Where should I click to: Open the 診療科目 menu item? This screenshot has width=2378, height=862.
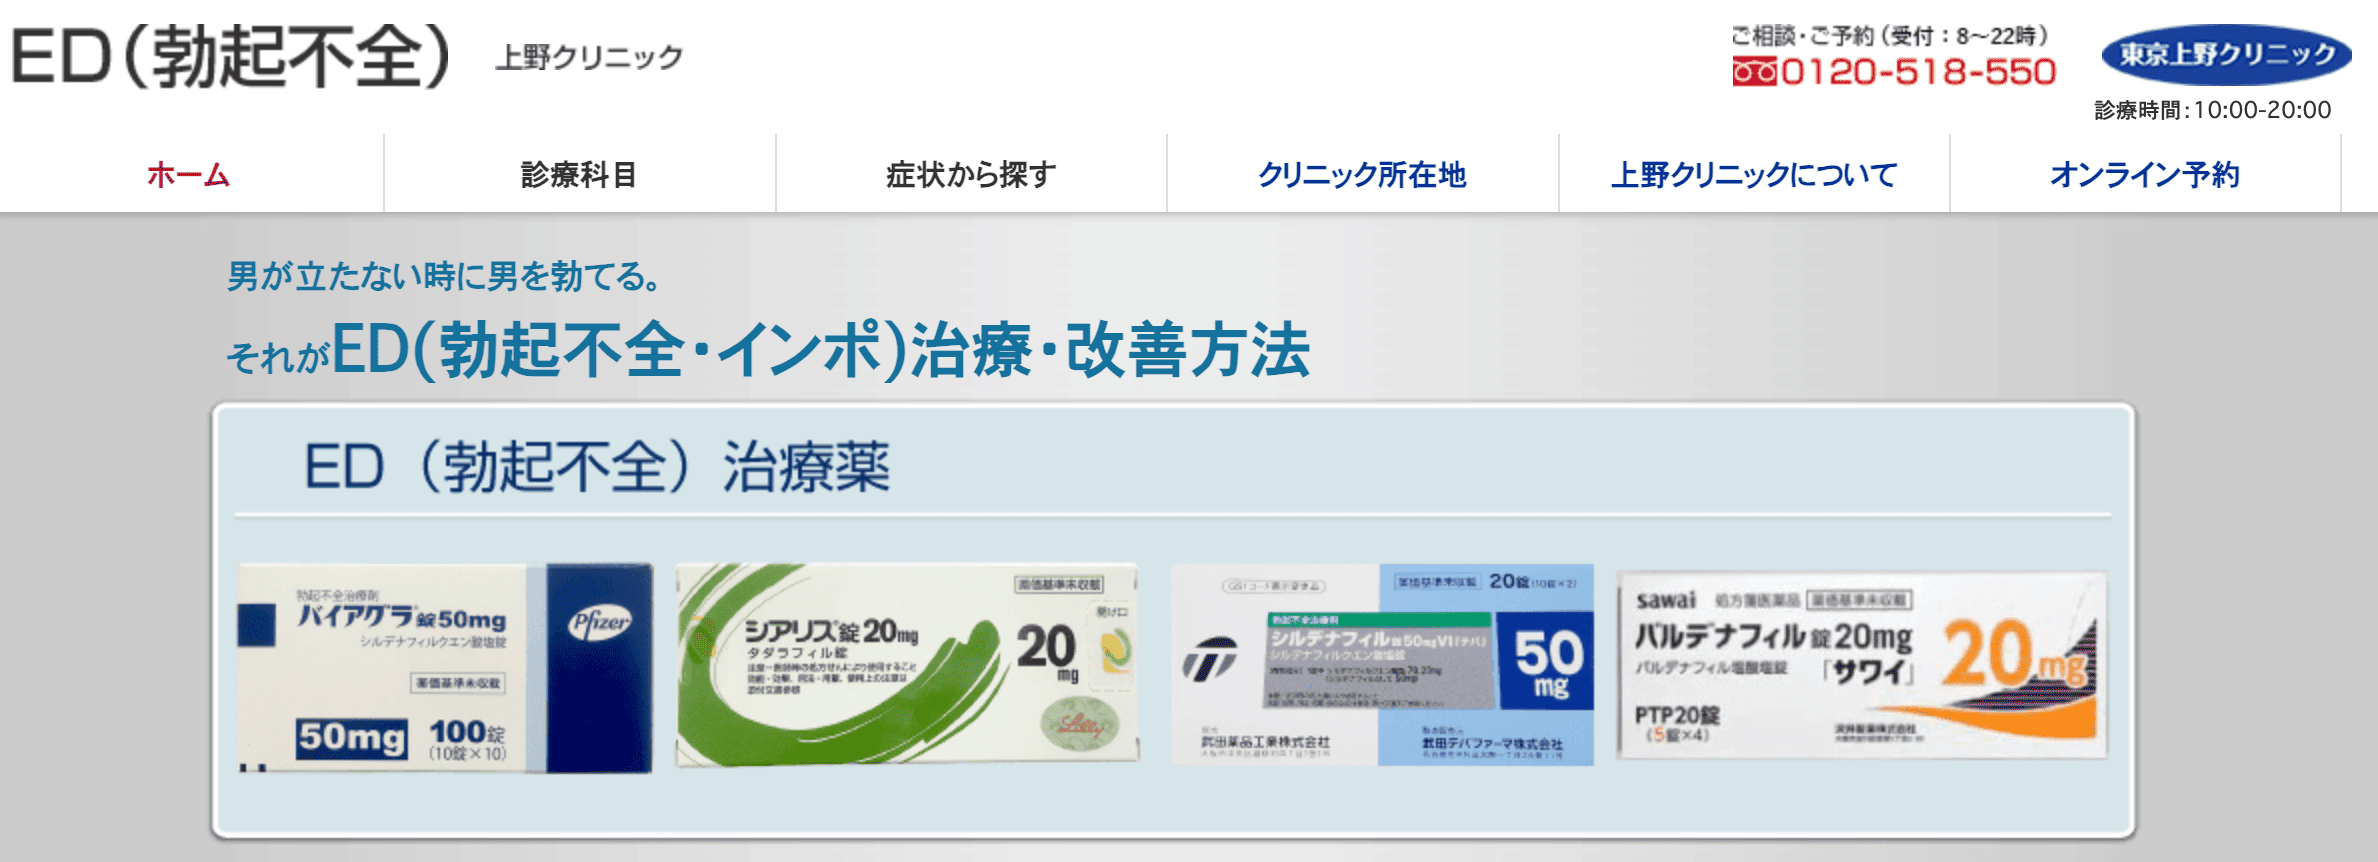[x=579, y=175]
